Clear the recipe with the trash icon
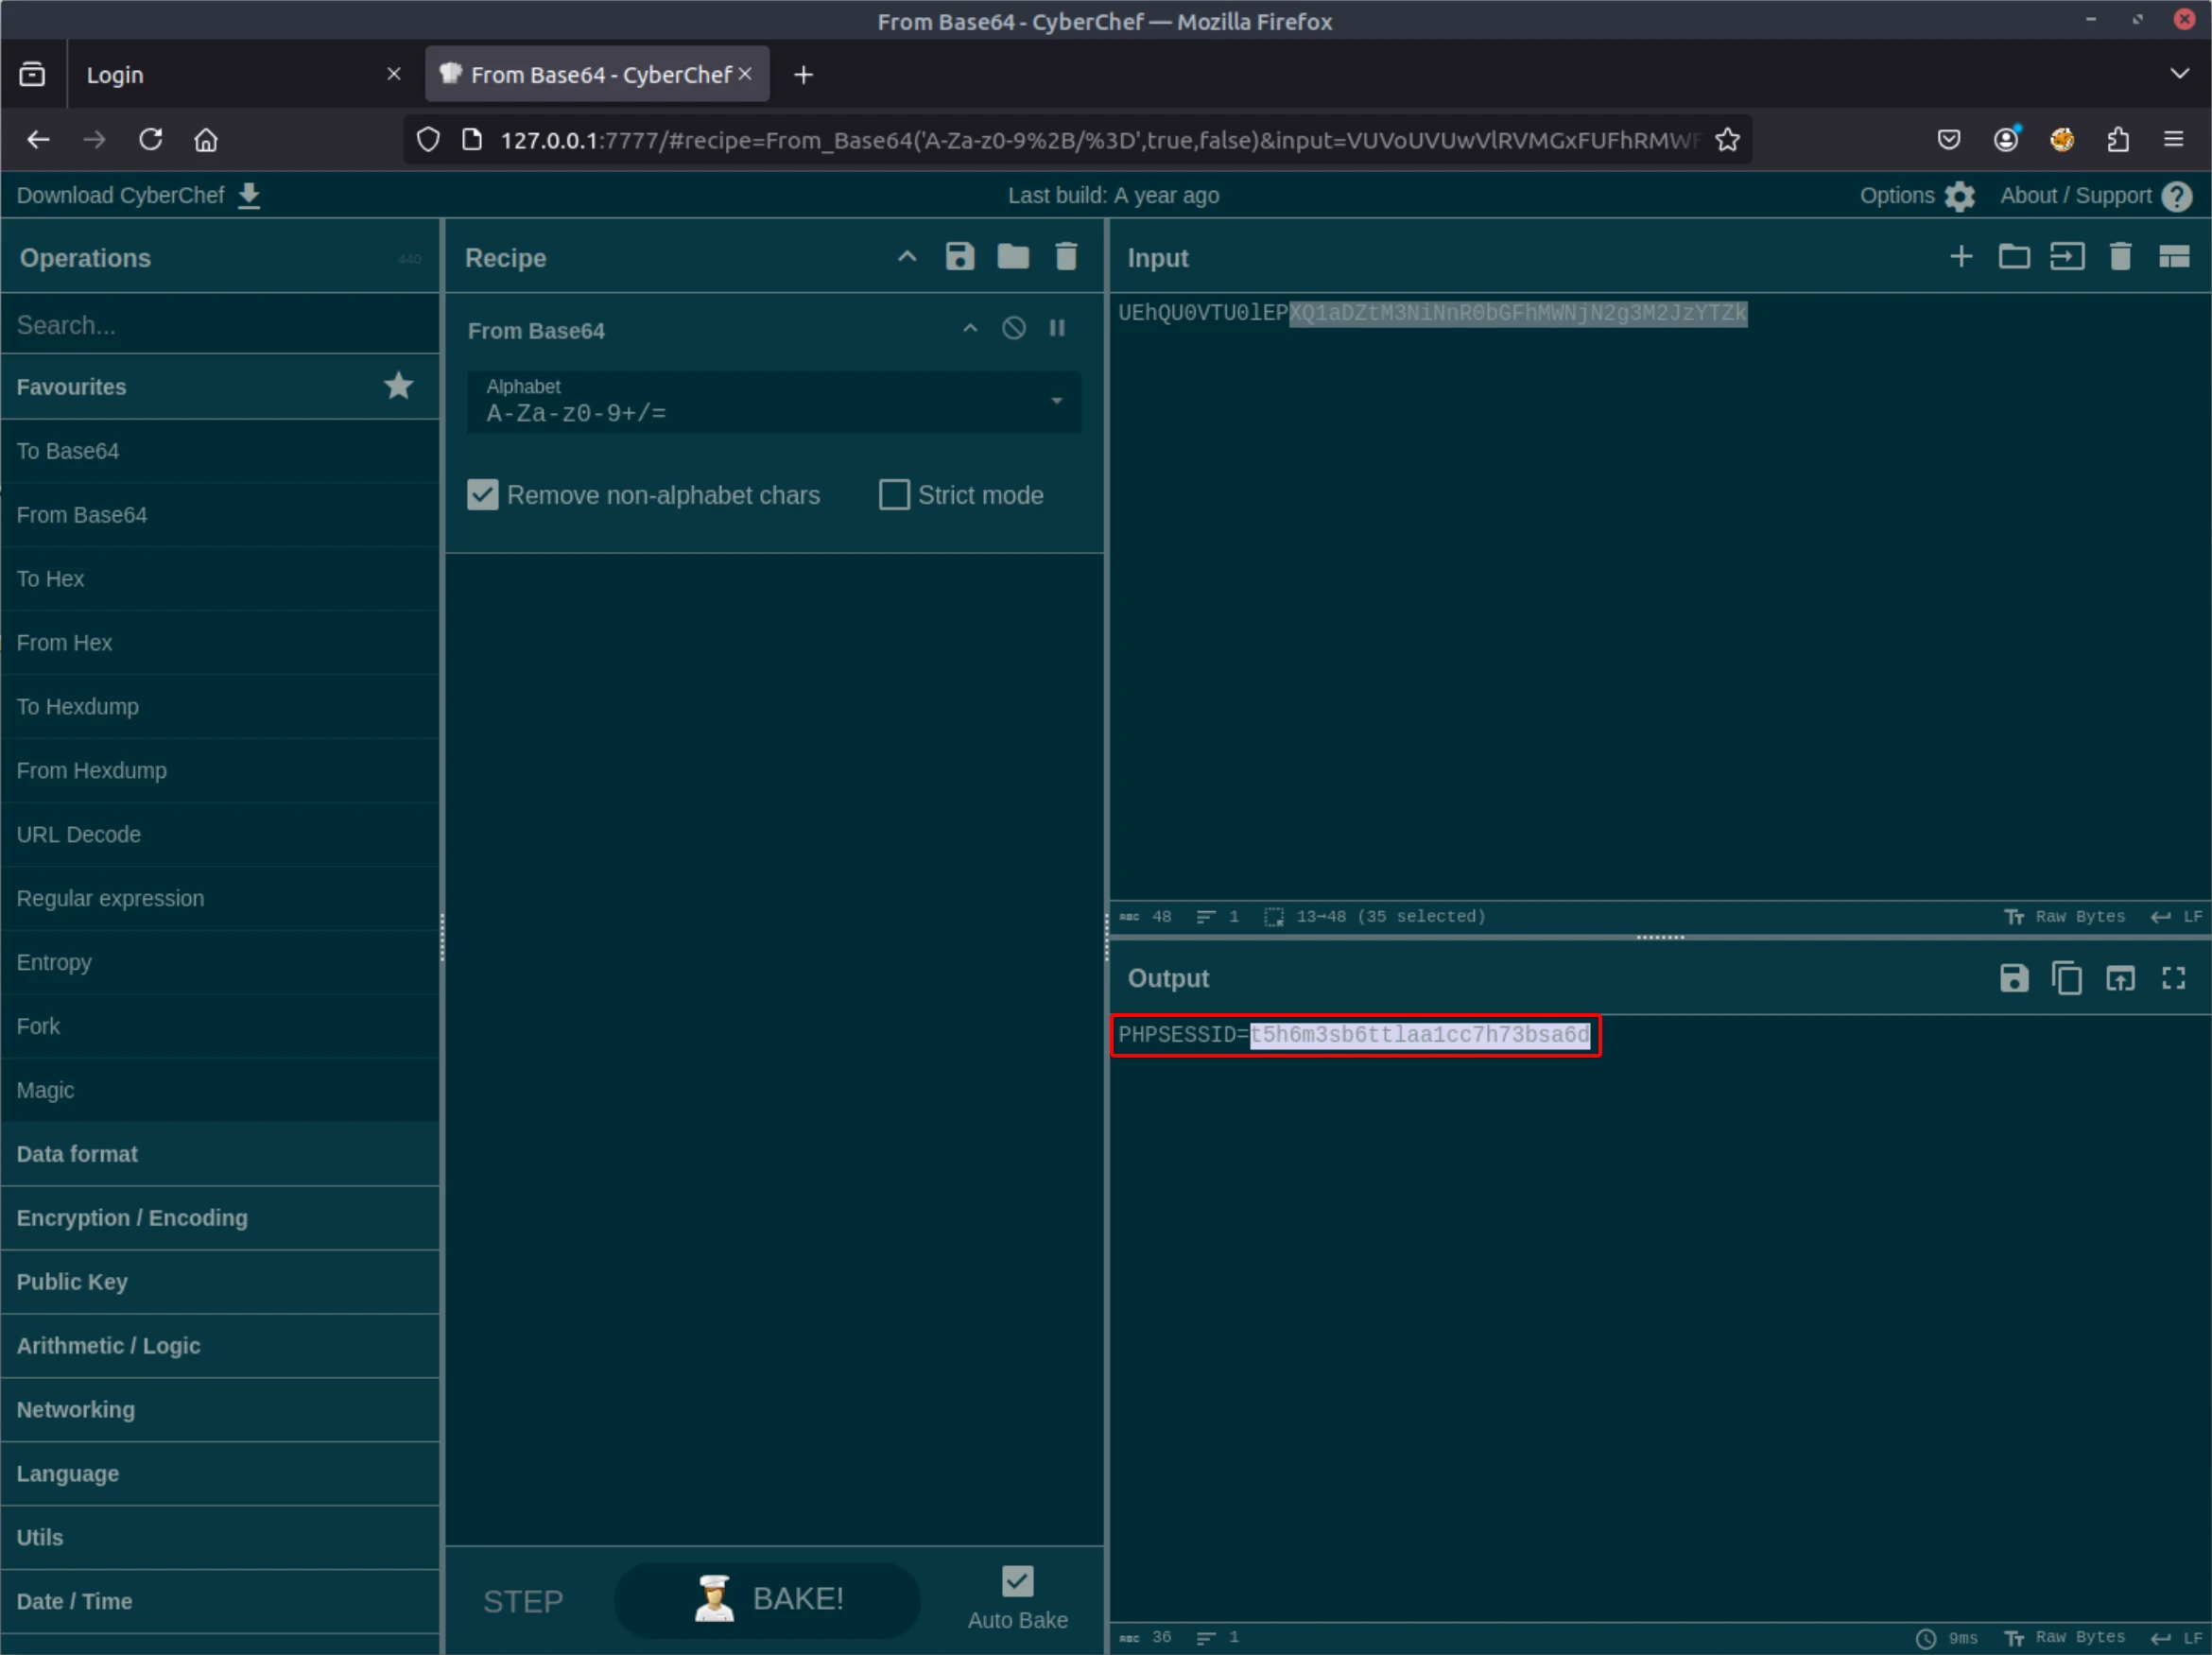The width and height of the screenshot is (2212, 1655). (1065, 257)
